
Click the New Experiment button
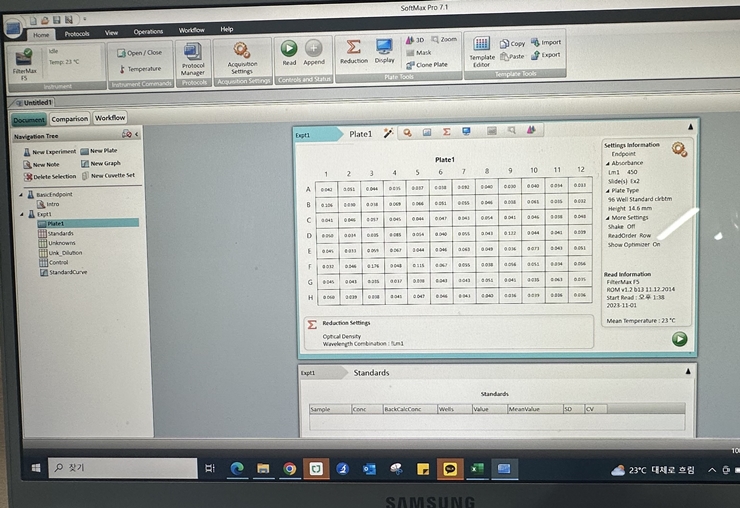pyautogui.click(x=48, y=152)
